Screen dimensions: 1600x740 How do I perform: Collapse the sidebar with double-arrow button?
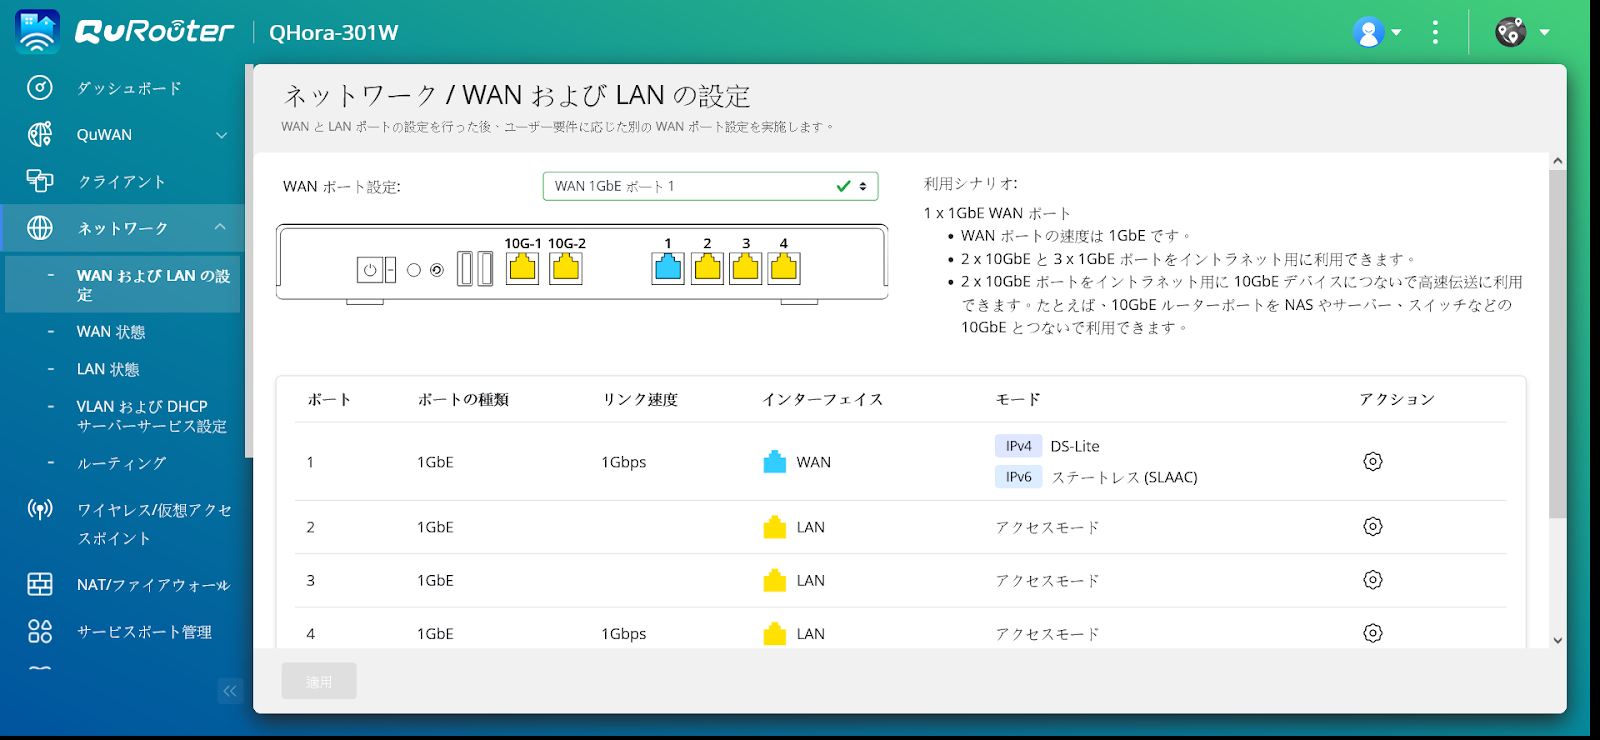coord(230,691)
